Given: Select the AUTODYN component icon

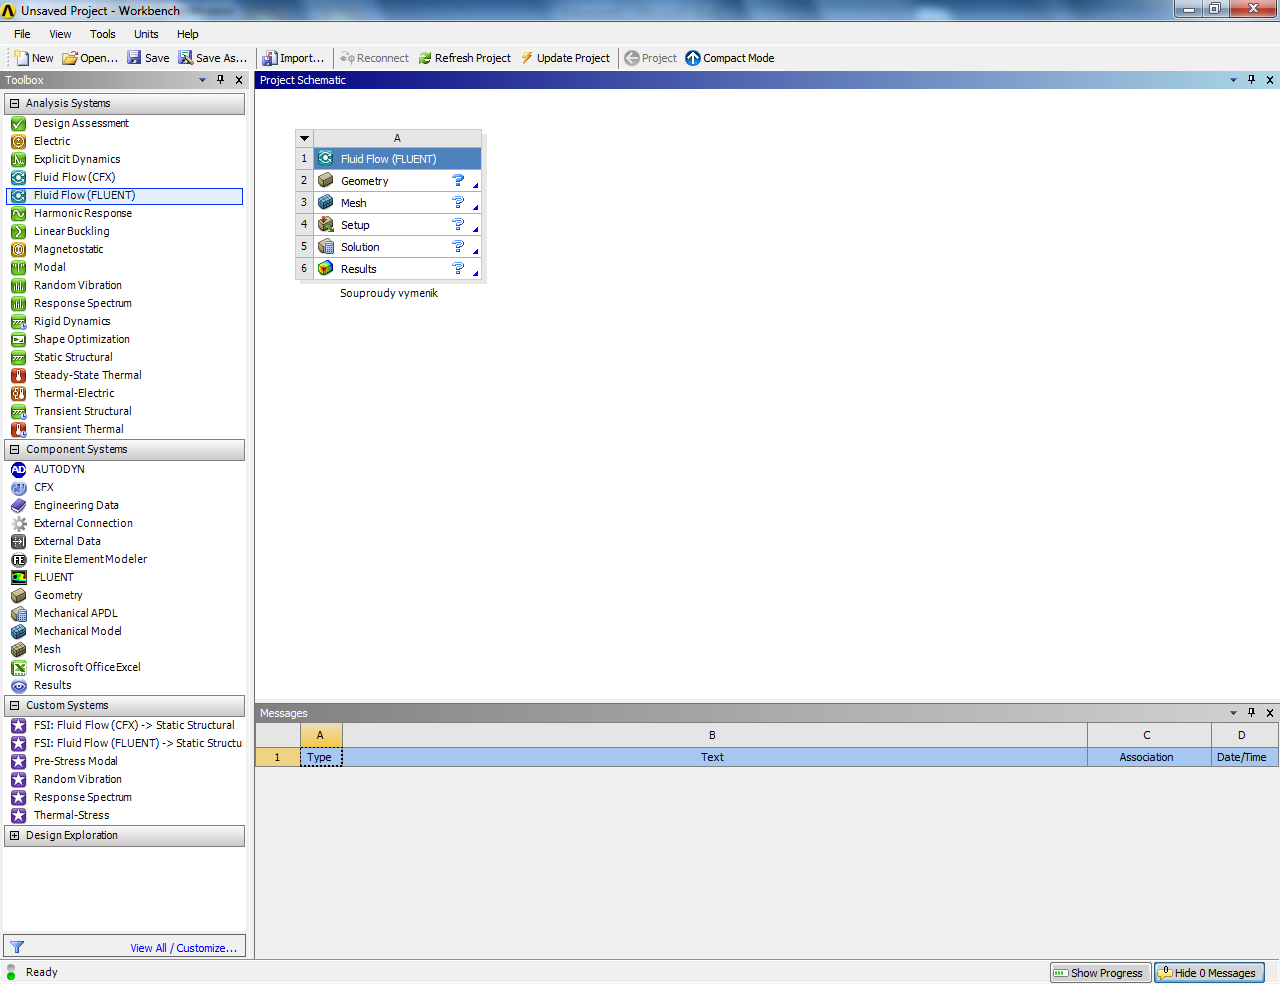Looking at the screenshot, I should (18, 469).
